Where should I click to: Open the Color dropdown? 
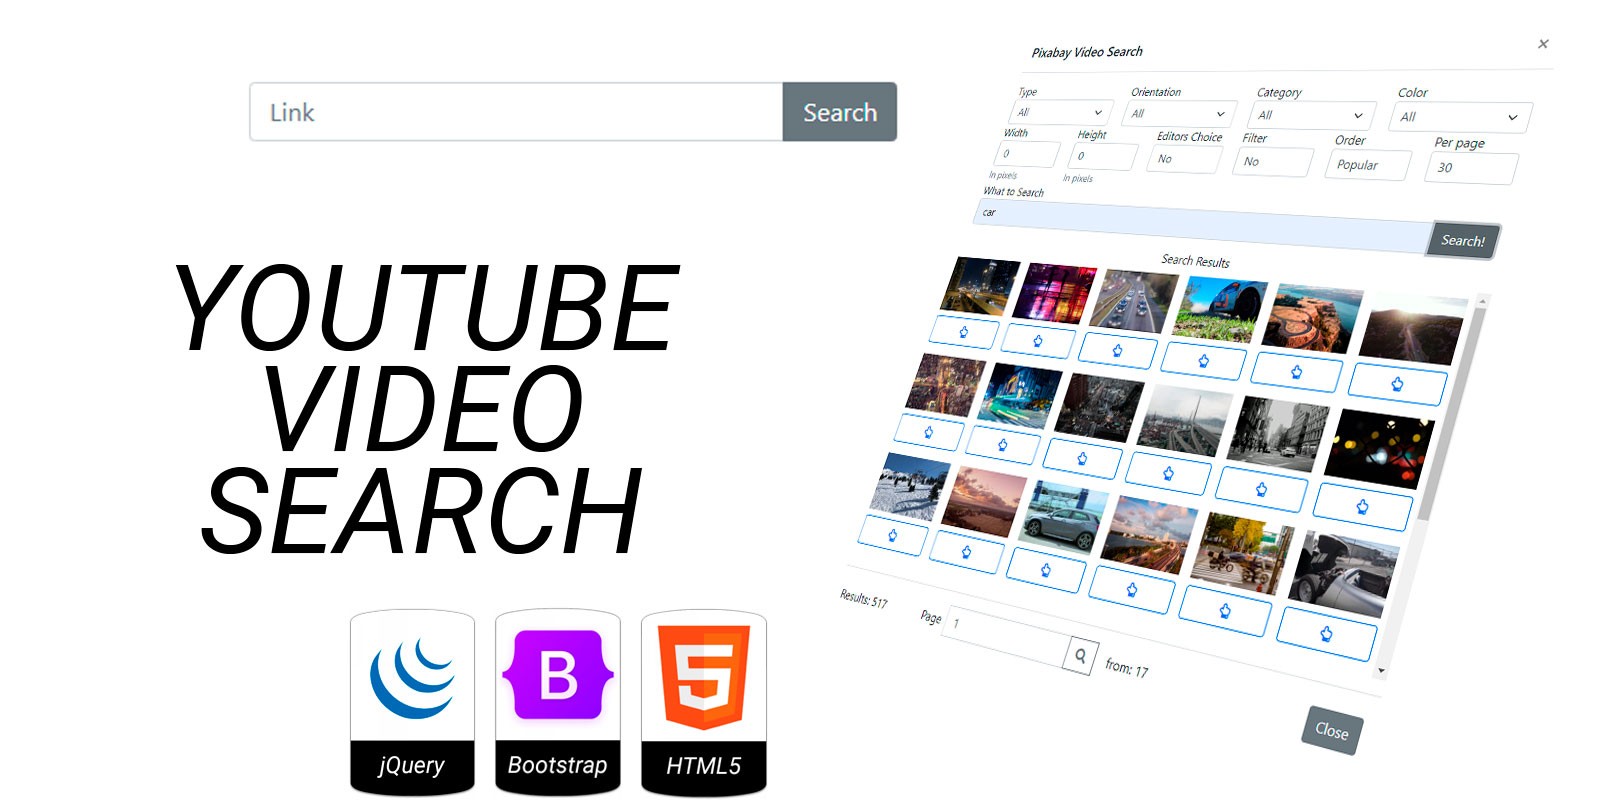[x=1460, y=117]
